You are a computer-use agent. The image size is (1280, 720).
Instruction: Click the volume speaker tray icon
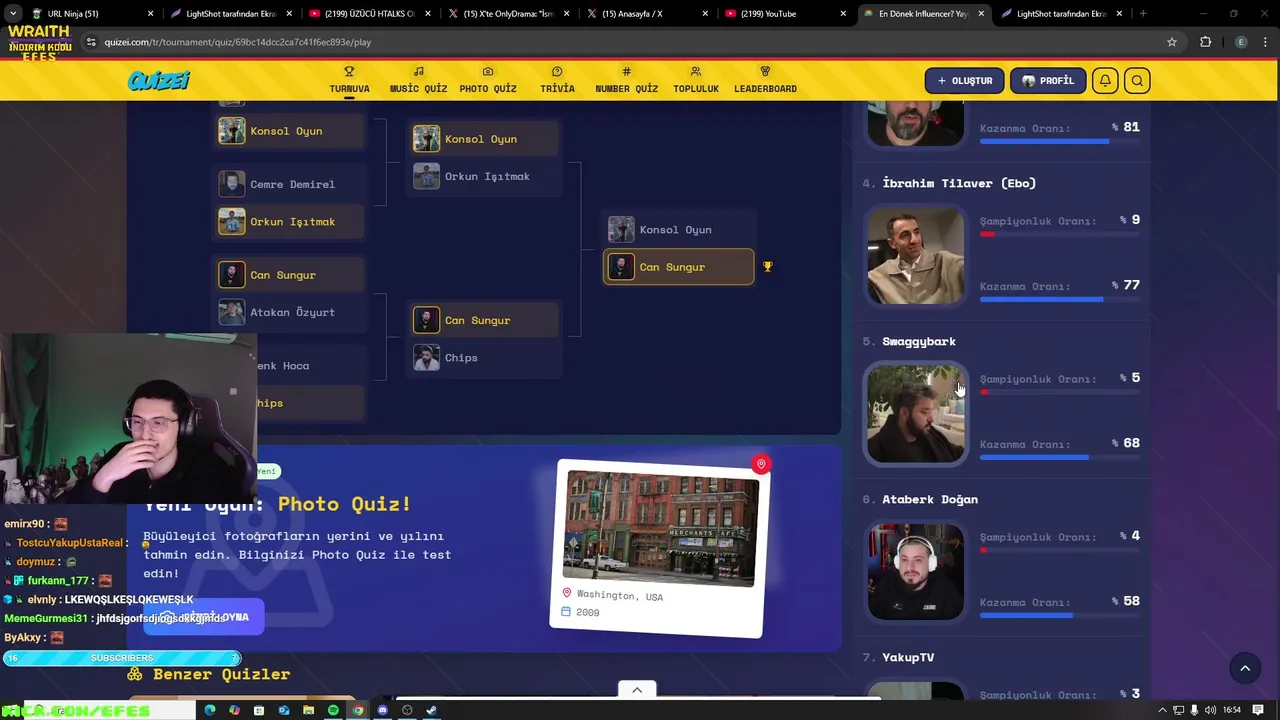coord(1210,710)
